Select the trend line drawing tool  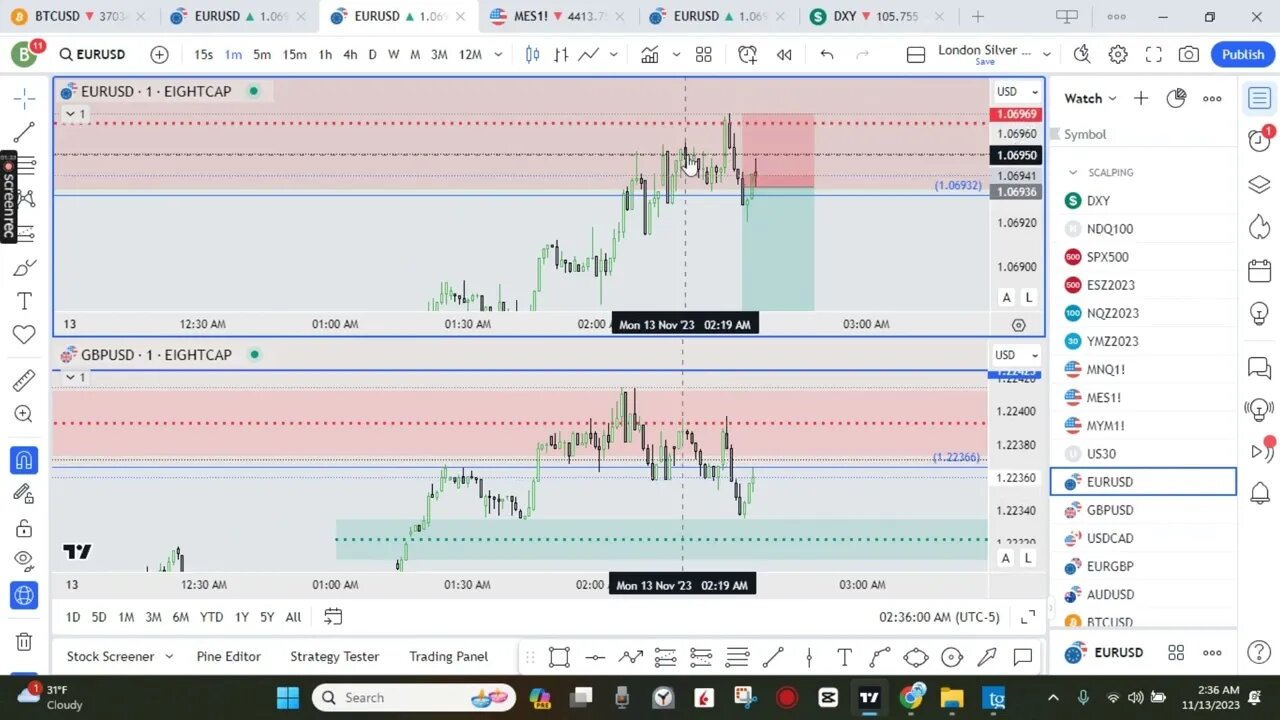pyautogui.click(x=24, y=131)
